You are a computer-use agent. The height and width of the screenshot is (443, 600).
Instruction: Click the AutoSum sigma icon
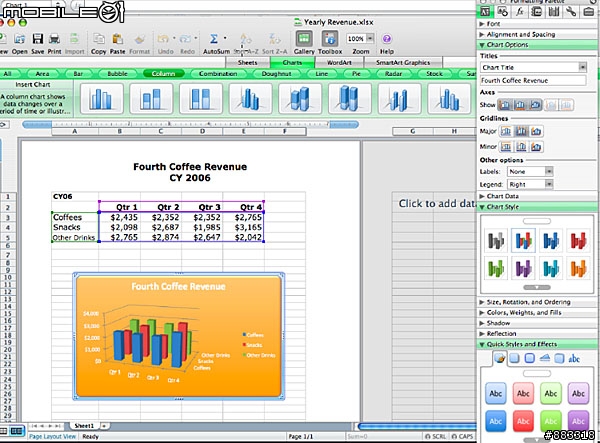pos(214,39)
